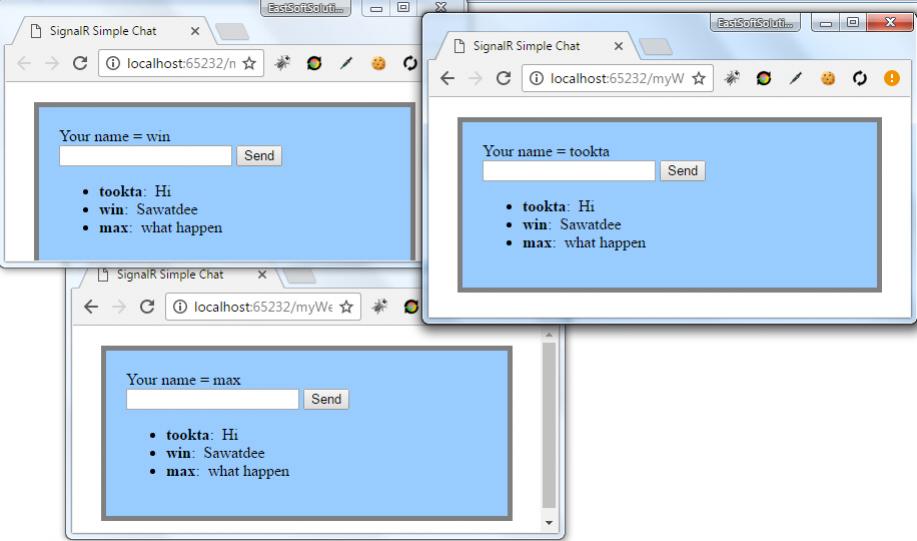This screenshot has width=917, height=541.
Task: Click "tookta: Hi" message in tookta window
Action: point(559,206)
